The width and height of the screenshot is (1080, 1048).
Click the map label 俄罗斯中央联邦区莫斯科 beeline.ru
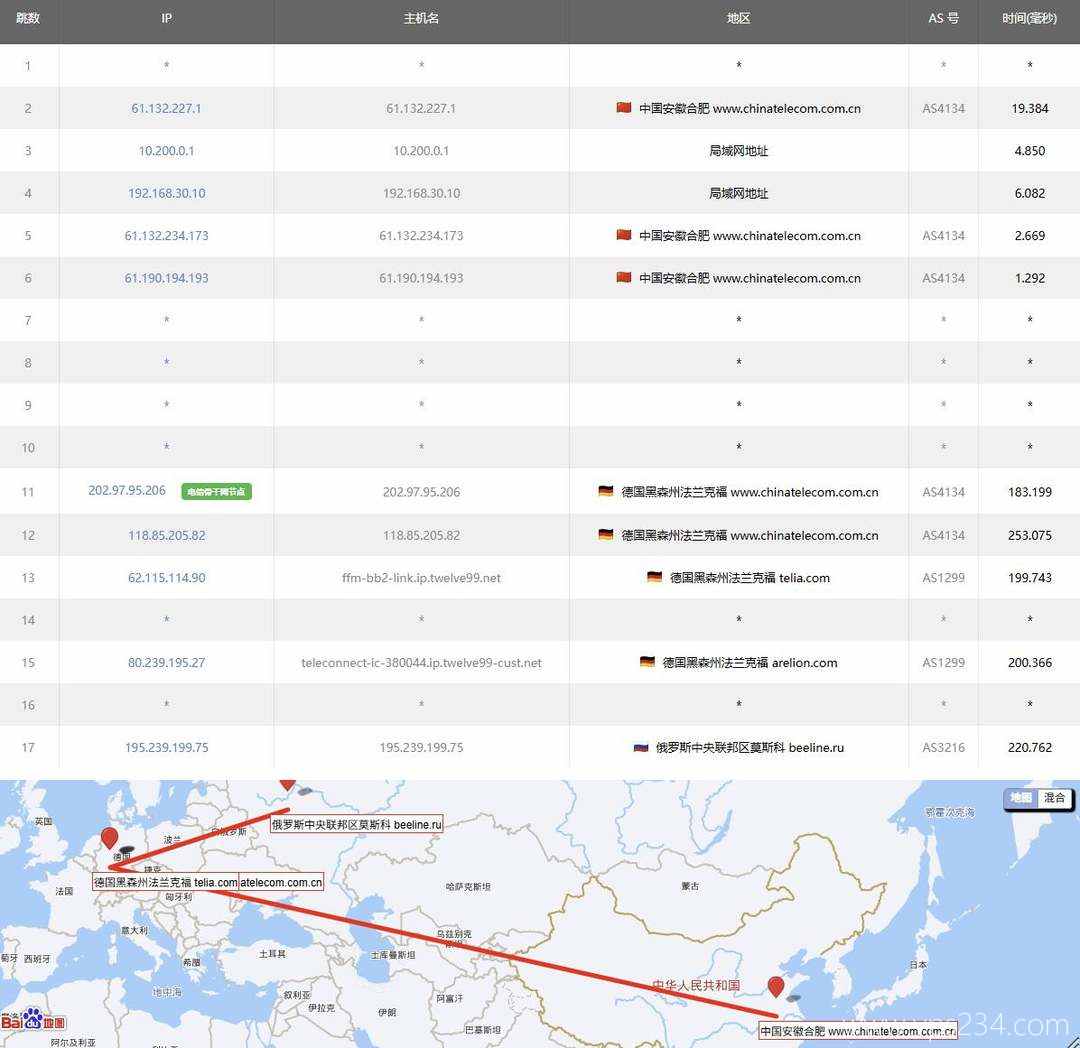pos(356,824)
